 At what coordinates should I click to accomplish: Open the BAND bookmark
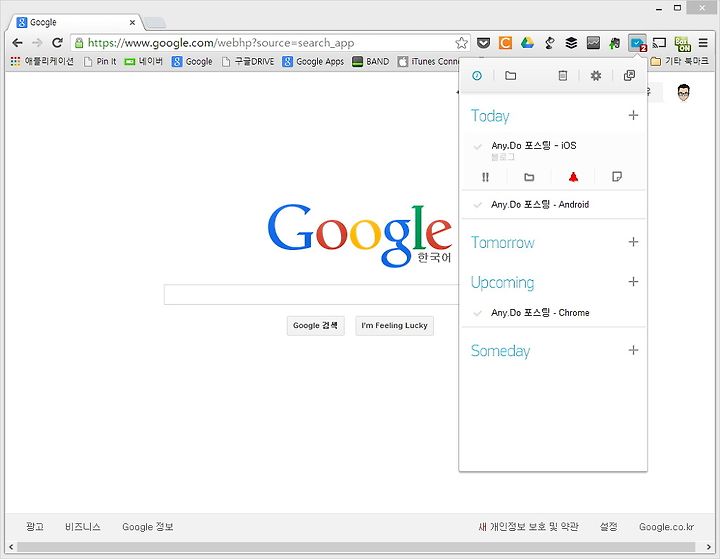pyautogui.click(x=371, y=61)
